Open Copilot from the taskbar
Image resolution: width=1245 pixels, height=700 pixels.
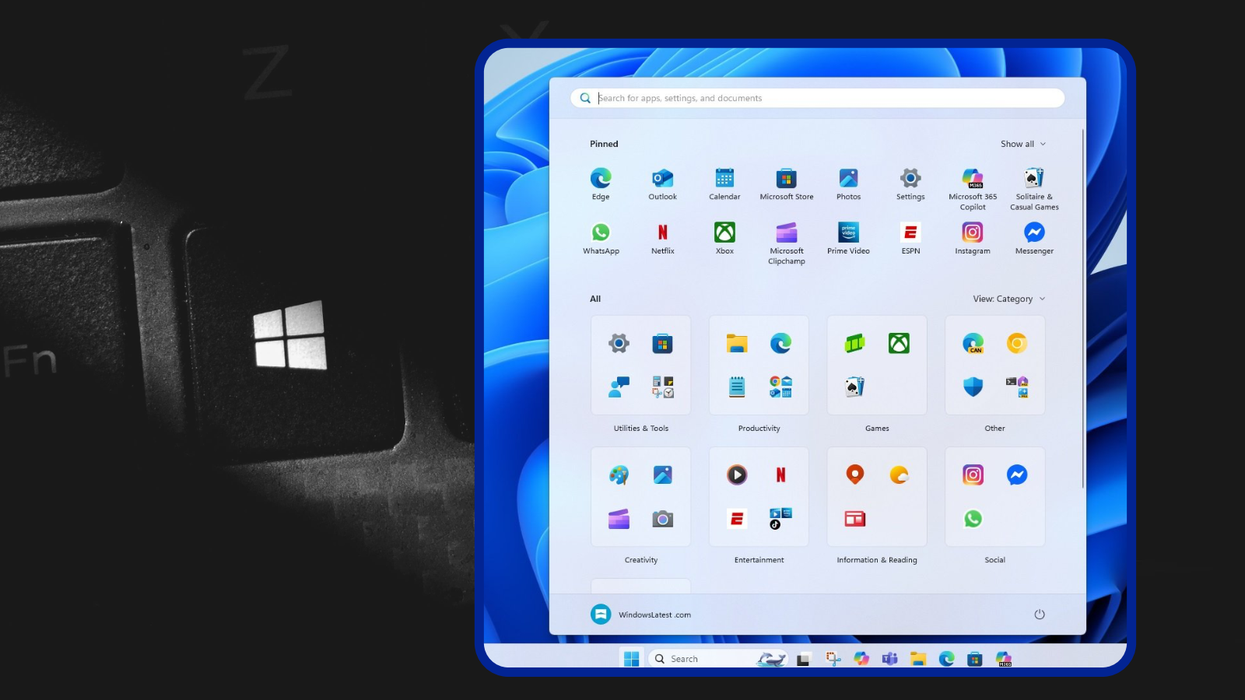click(x=862, y=658)
